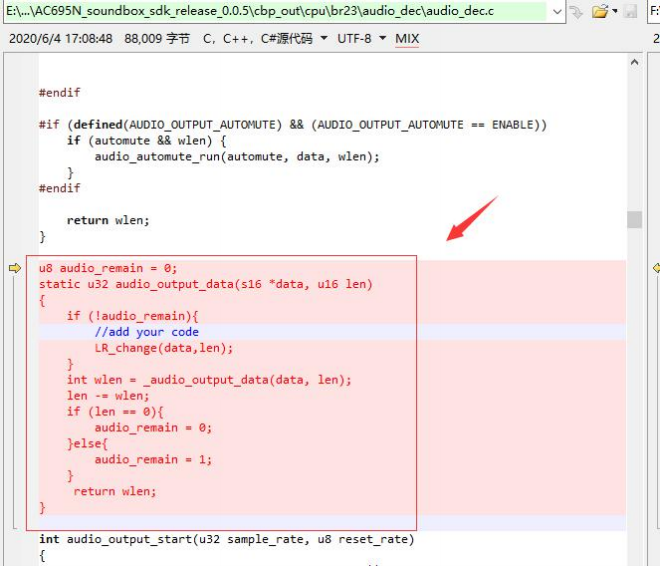Open the C, C++, C# source type dropdown
This screenshot has width=660, height=566.
click(324, 38)
